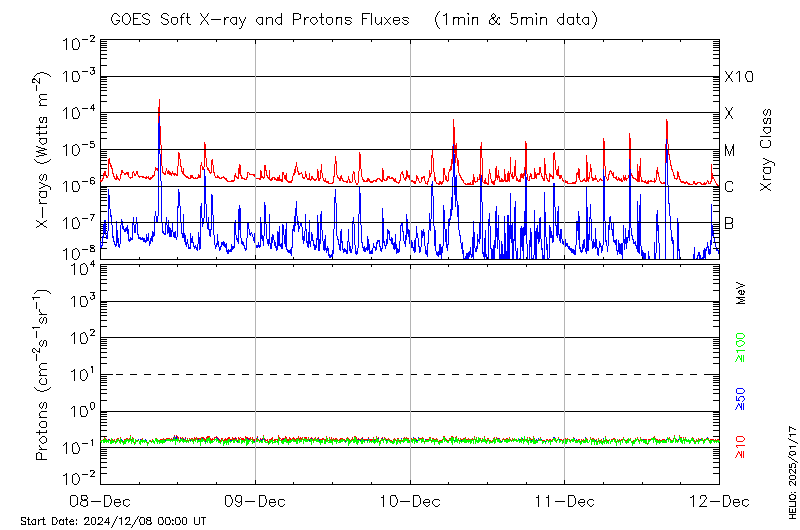Click the 08-Dec date label on x-axis
The image size is (800, 530).
(x=101, y=500)
